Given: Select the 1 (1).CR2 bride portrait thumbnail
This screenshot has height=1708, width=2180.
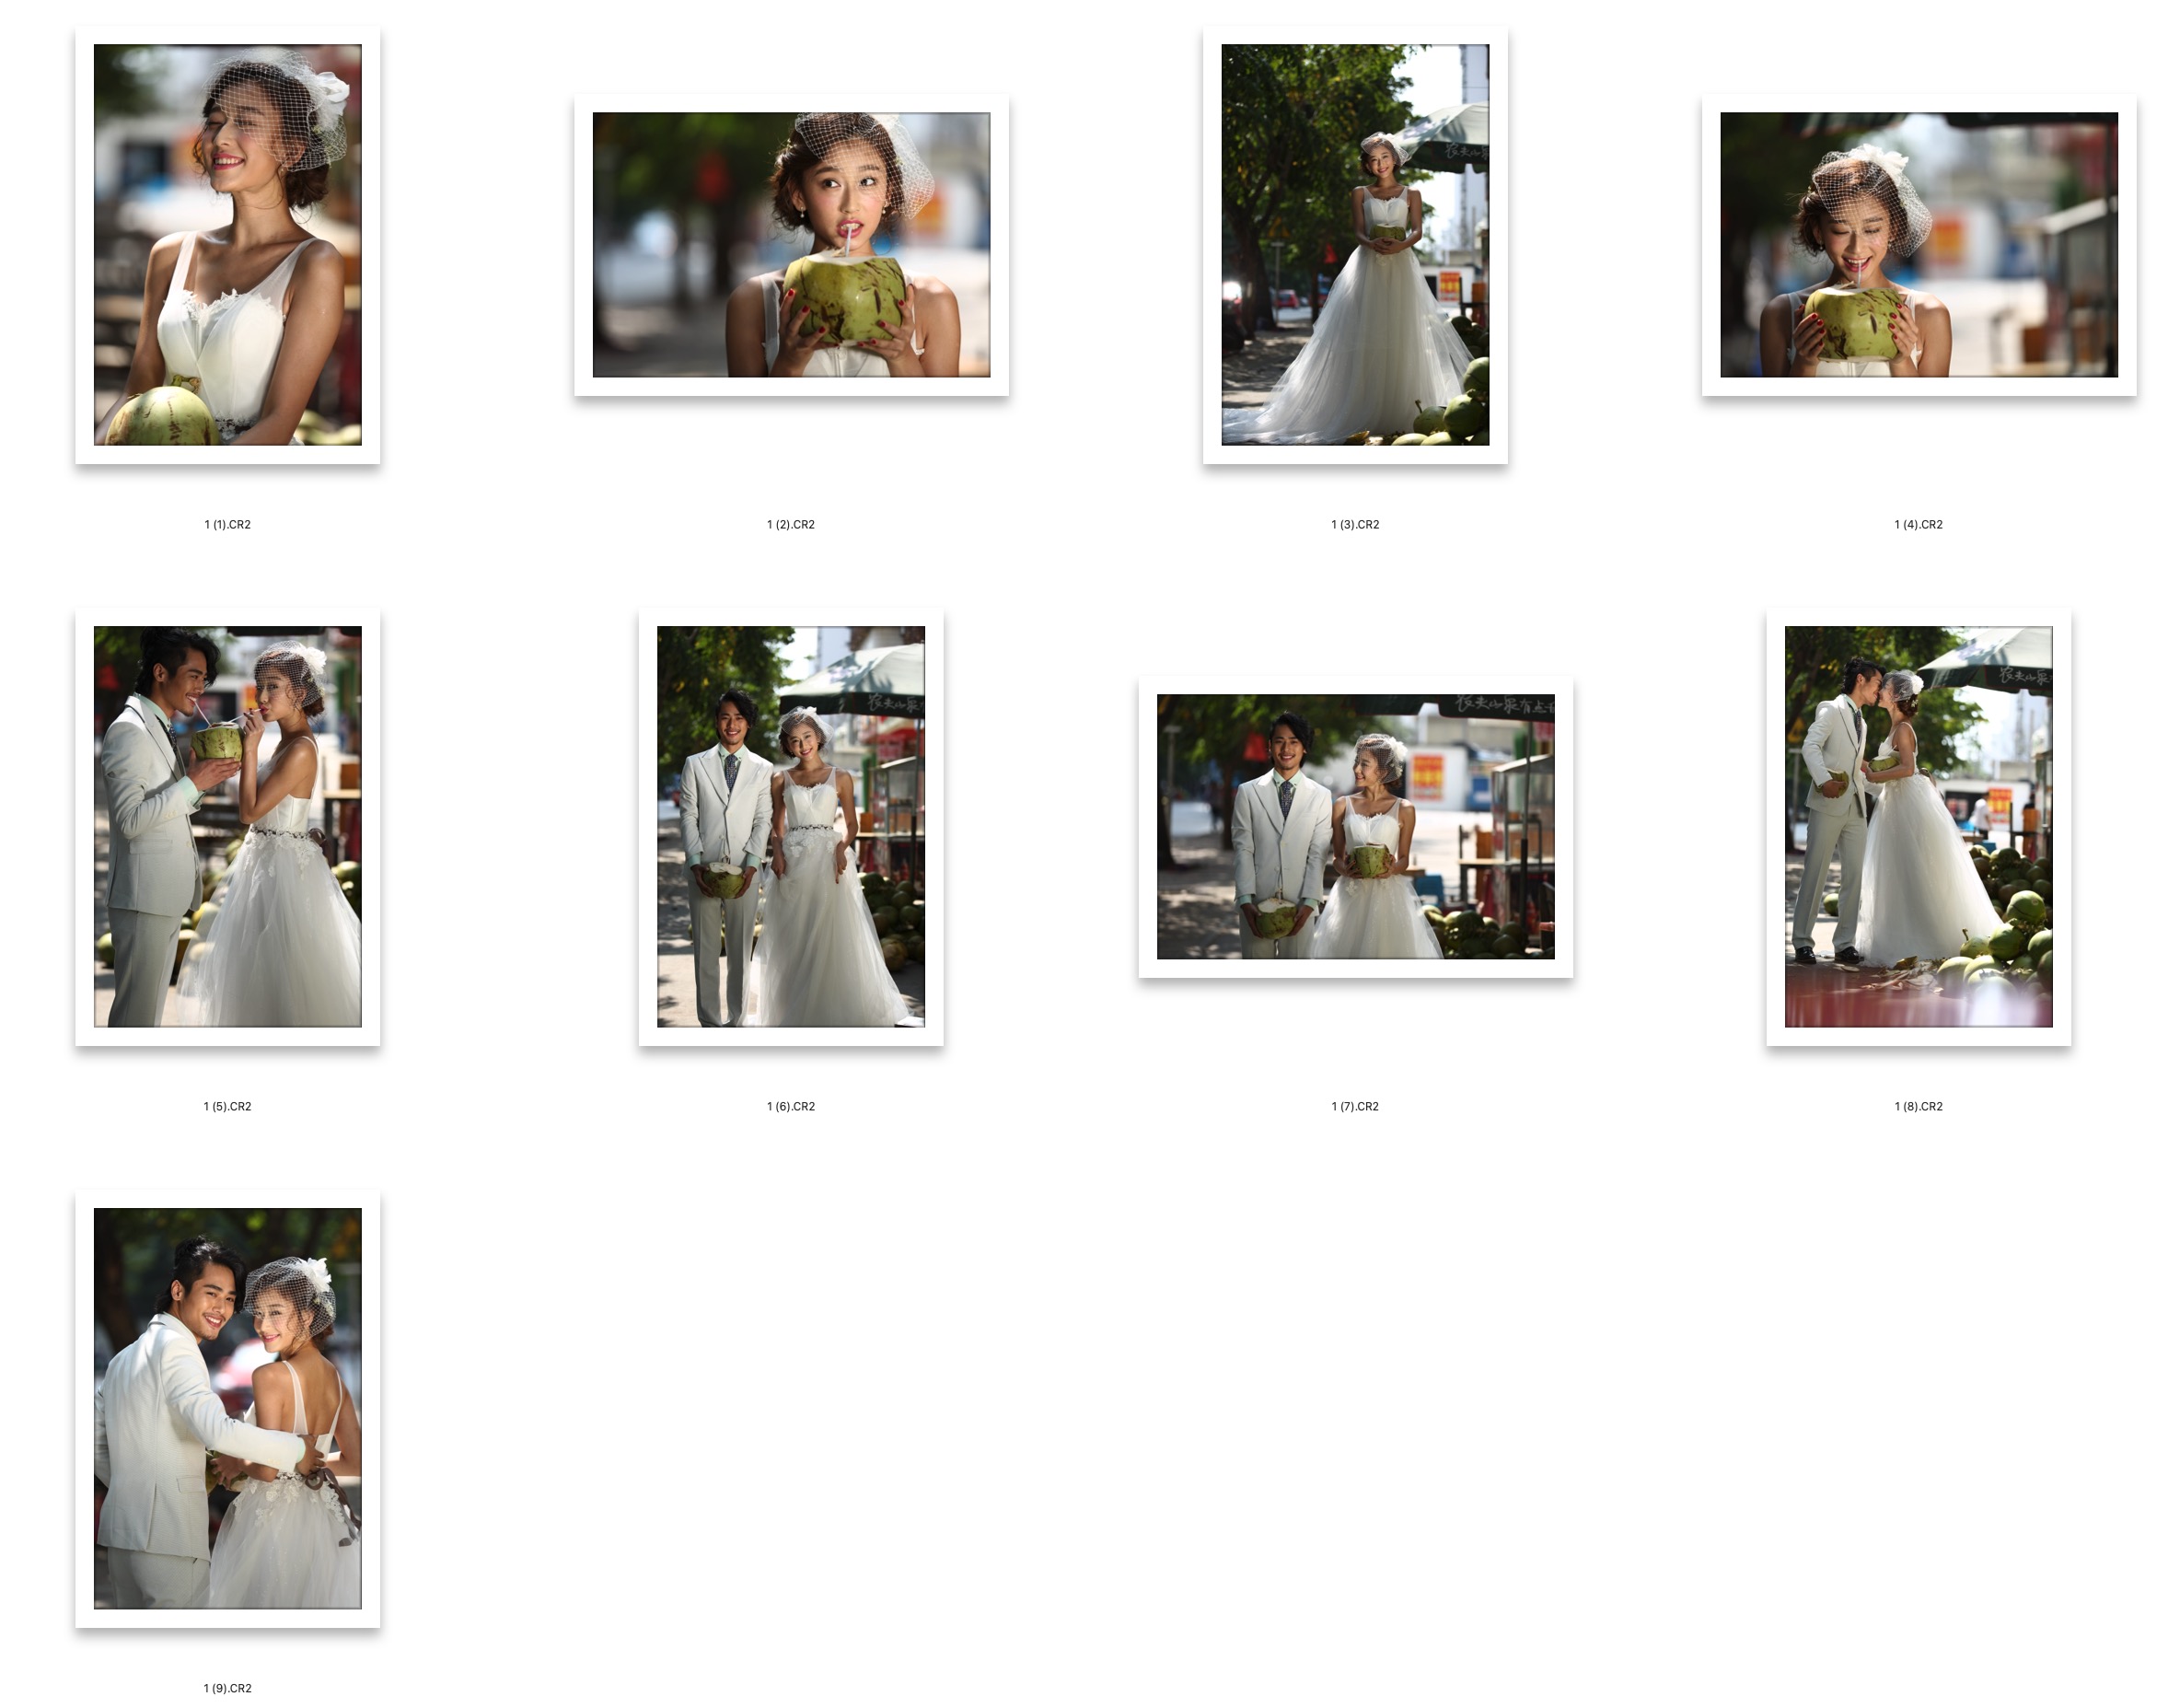Looking at the screenshot, I should [227, 244].
